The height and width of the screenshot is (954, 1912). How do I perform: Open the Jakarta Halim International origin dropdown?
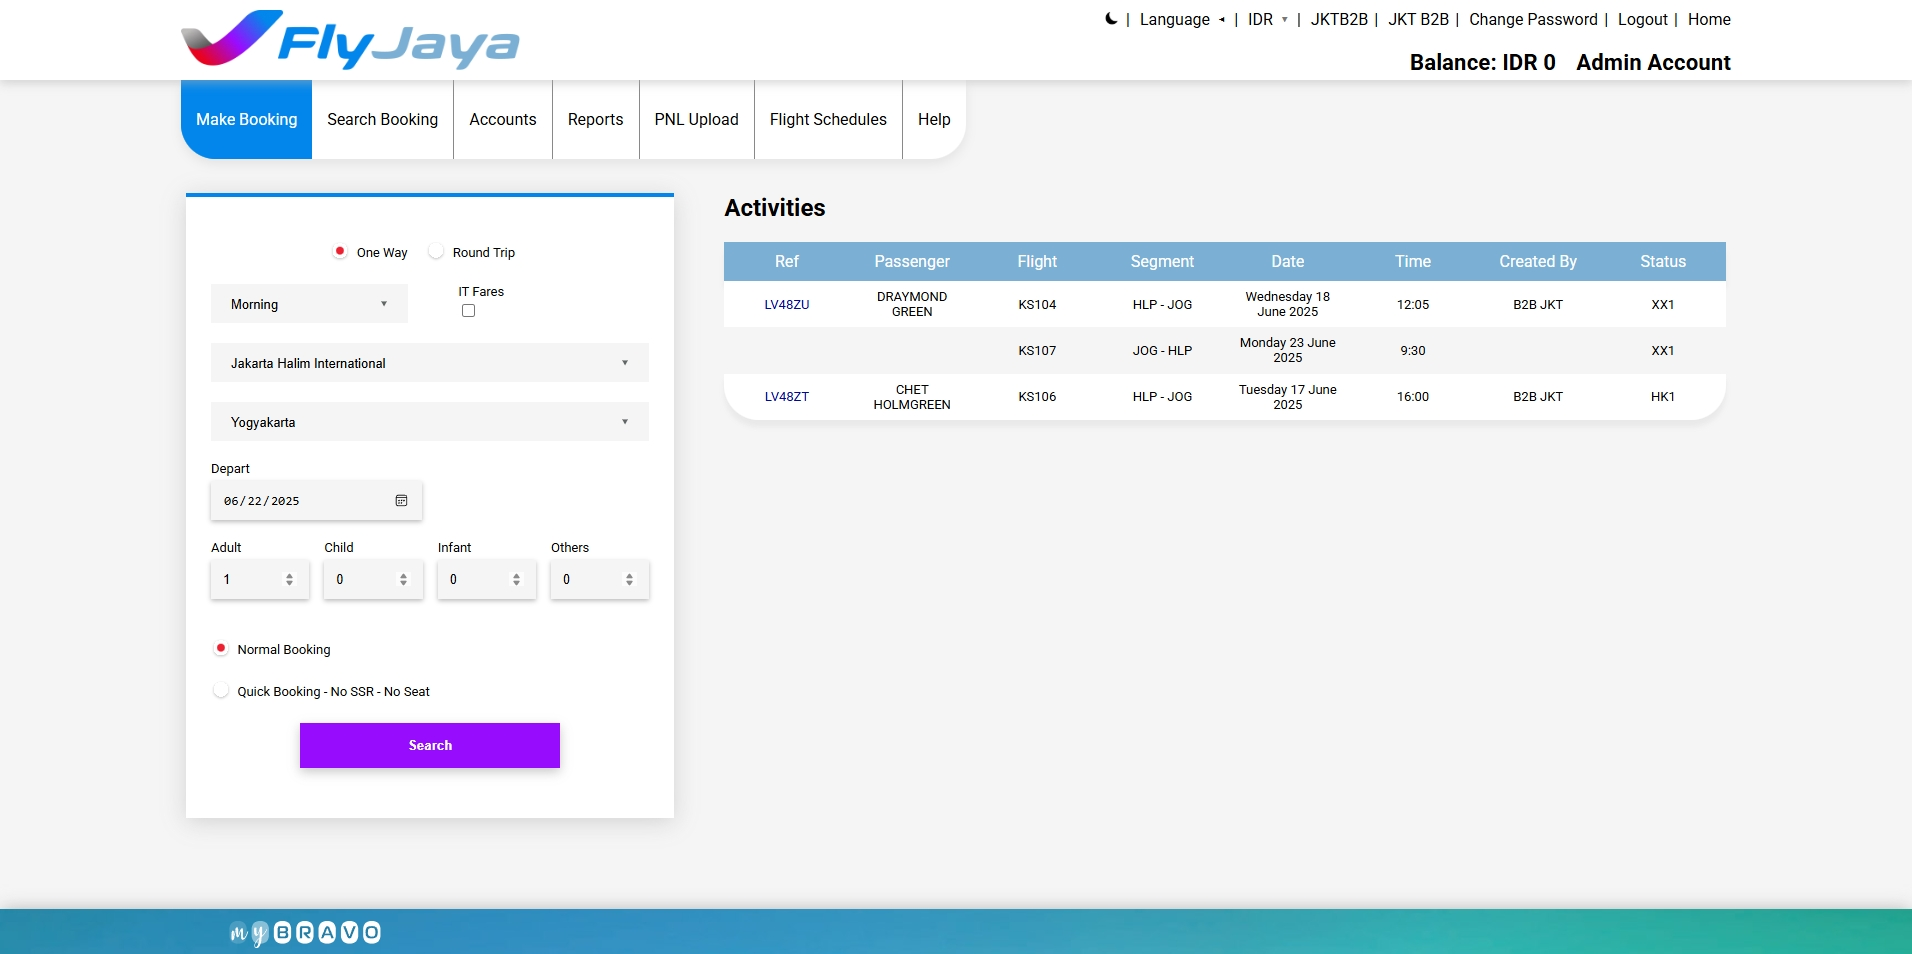430,363
